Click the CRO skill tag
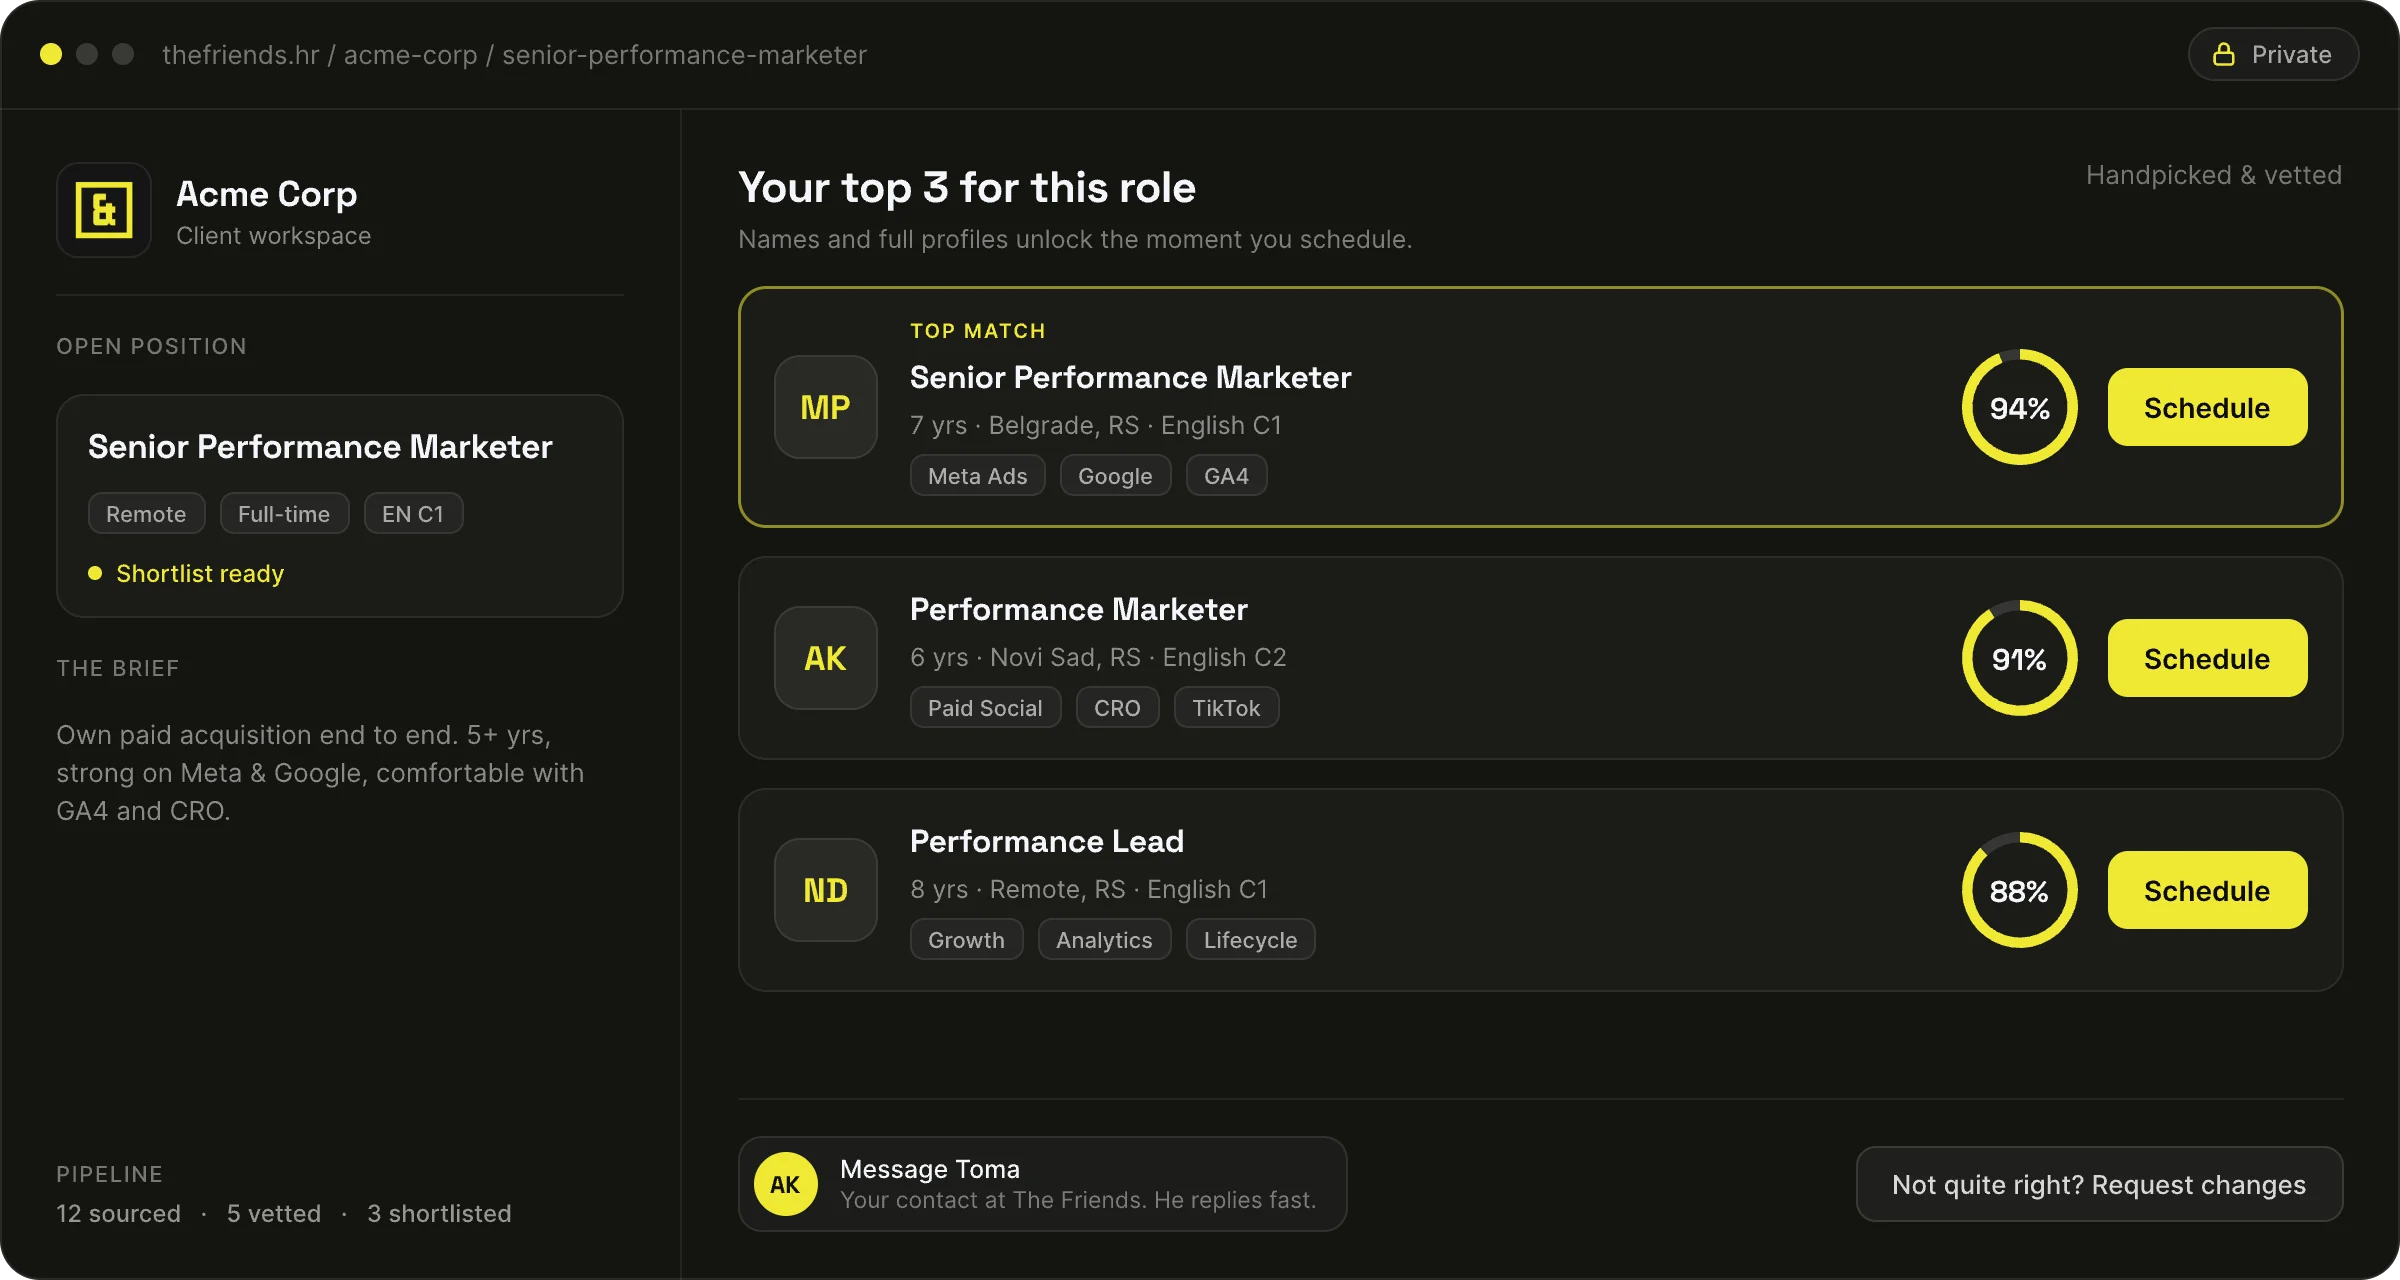This screenshot has height=1280, width=2400. pos(1117,708)
